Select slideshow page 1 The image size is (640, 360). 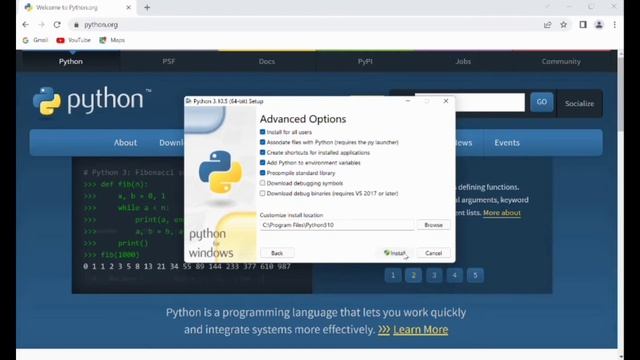[x=393, y=276]
